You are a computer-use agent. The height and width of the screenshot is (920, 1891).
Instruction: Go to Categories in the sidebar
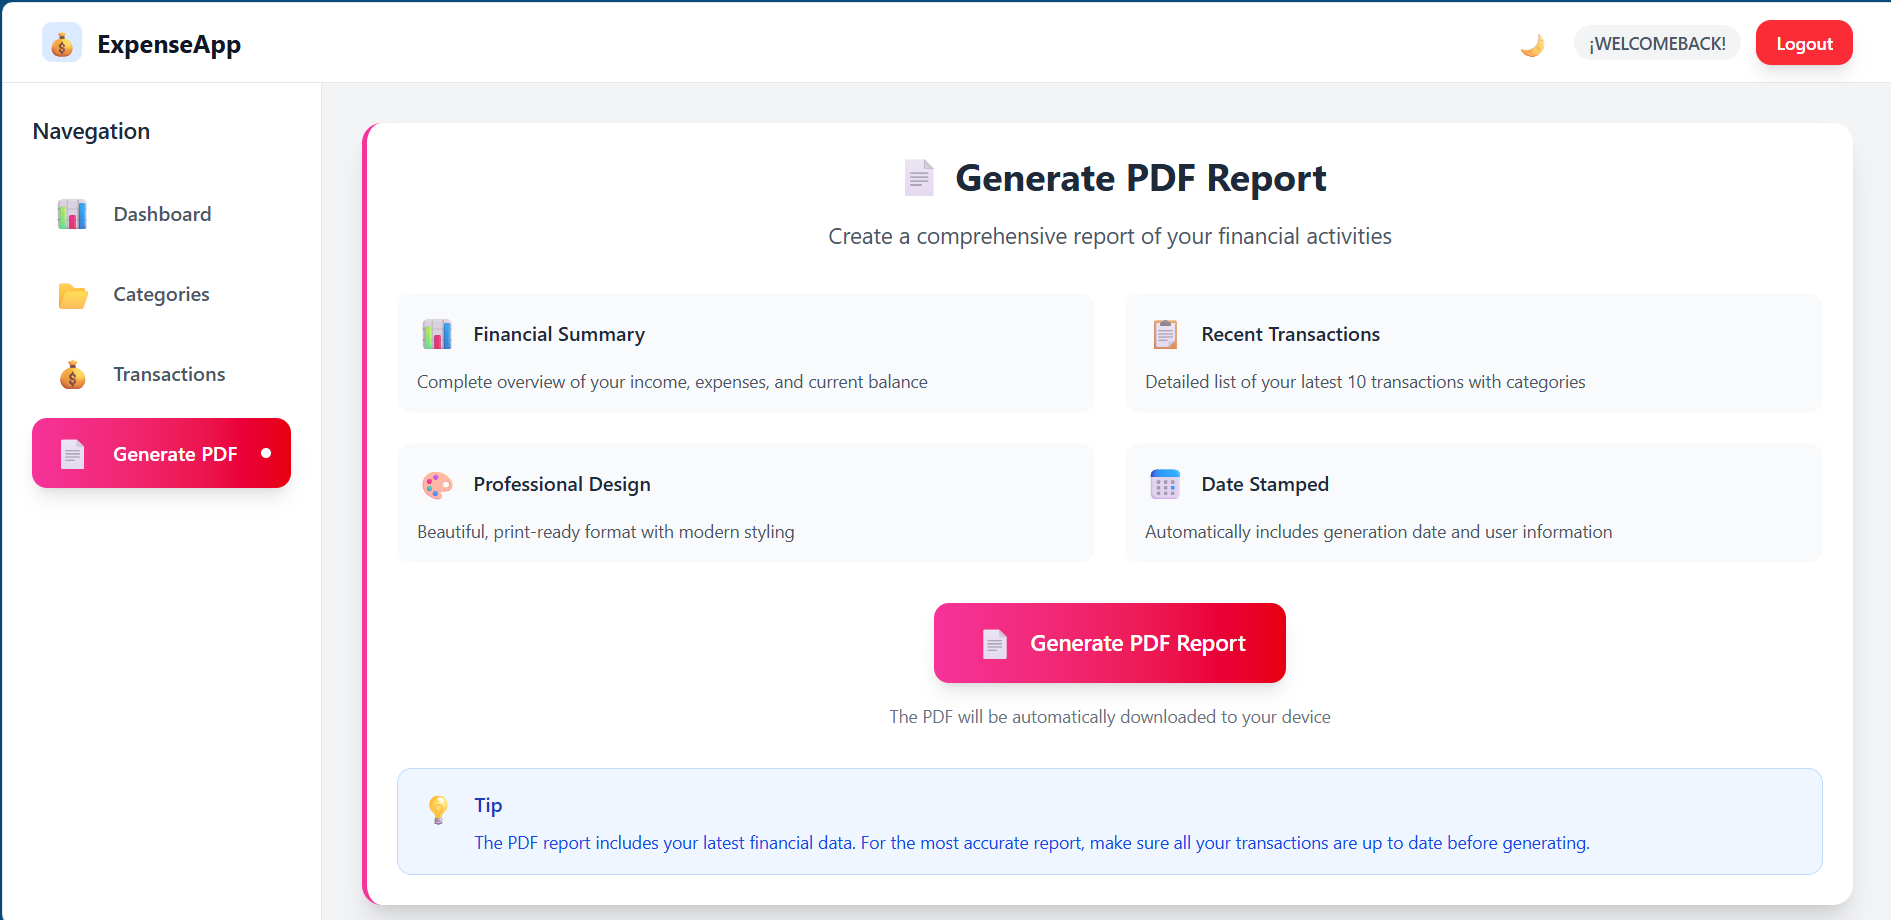[161, 294]
